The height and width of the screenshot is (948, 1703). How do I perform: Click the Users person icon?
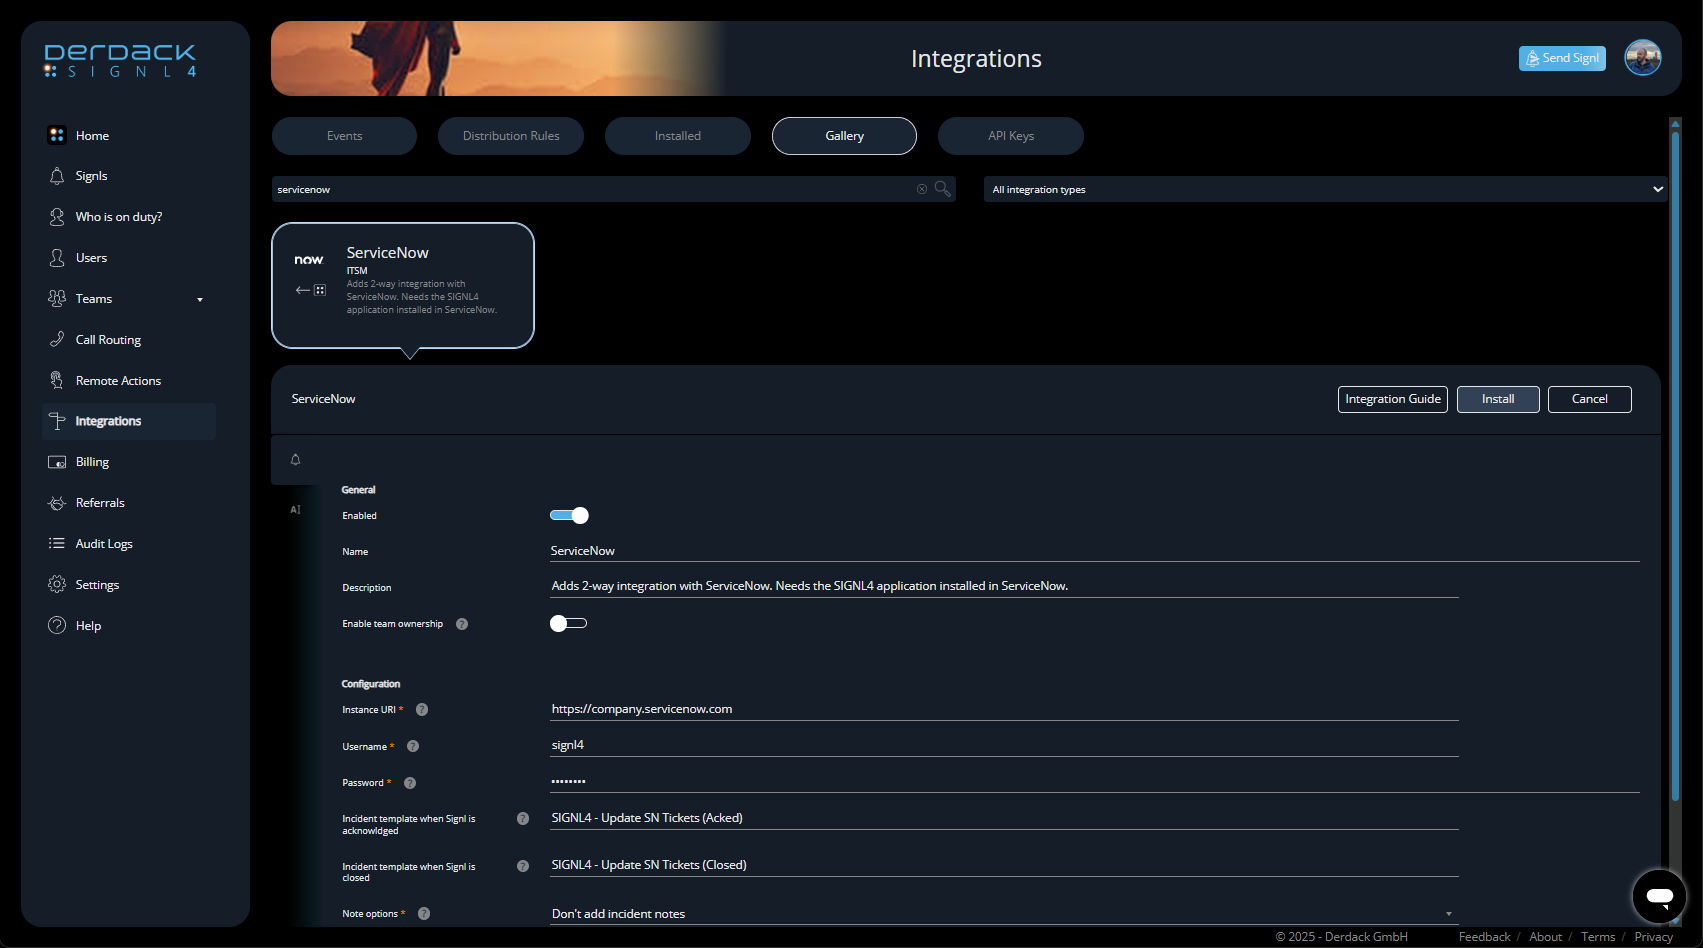pyautogui.click(x=57, y=258)
